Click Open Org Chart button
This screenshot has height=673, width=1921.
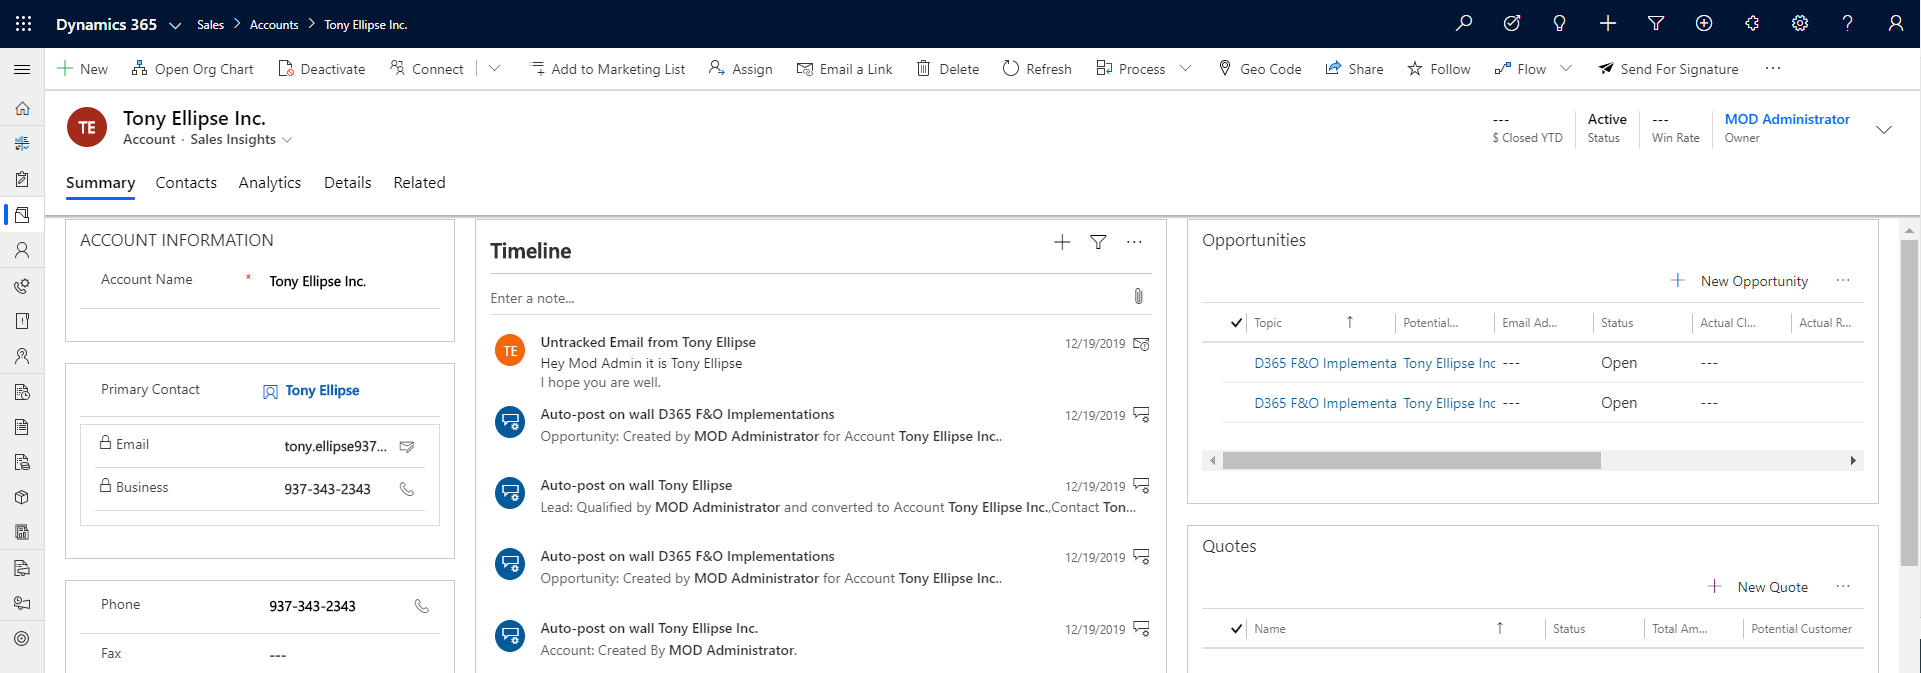point(192,69)
